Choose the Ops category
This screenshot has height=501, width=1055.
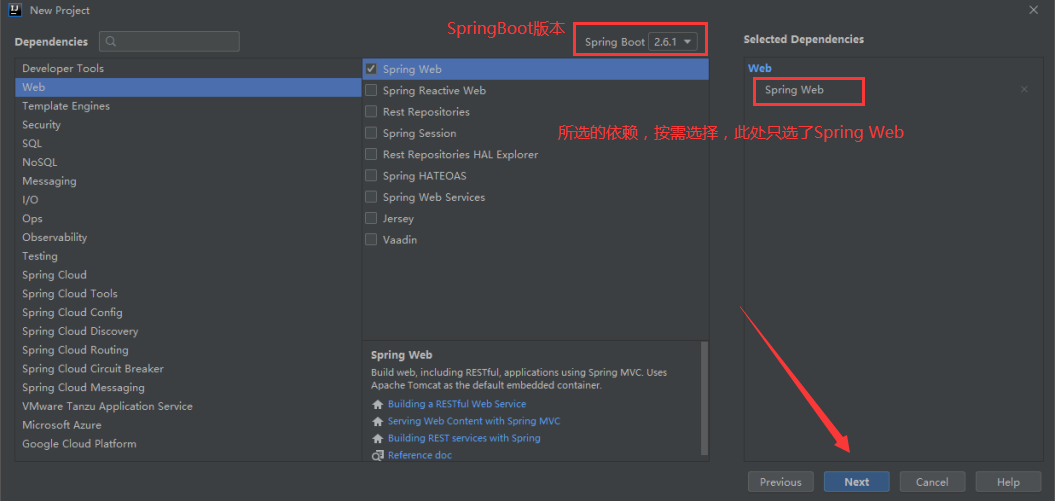click(x=188, y=219)
